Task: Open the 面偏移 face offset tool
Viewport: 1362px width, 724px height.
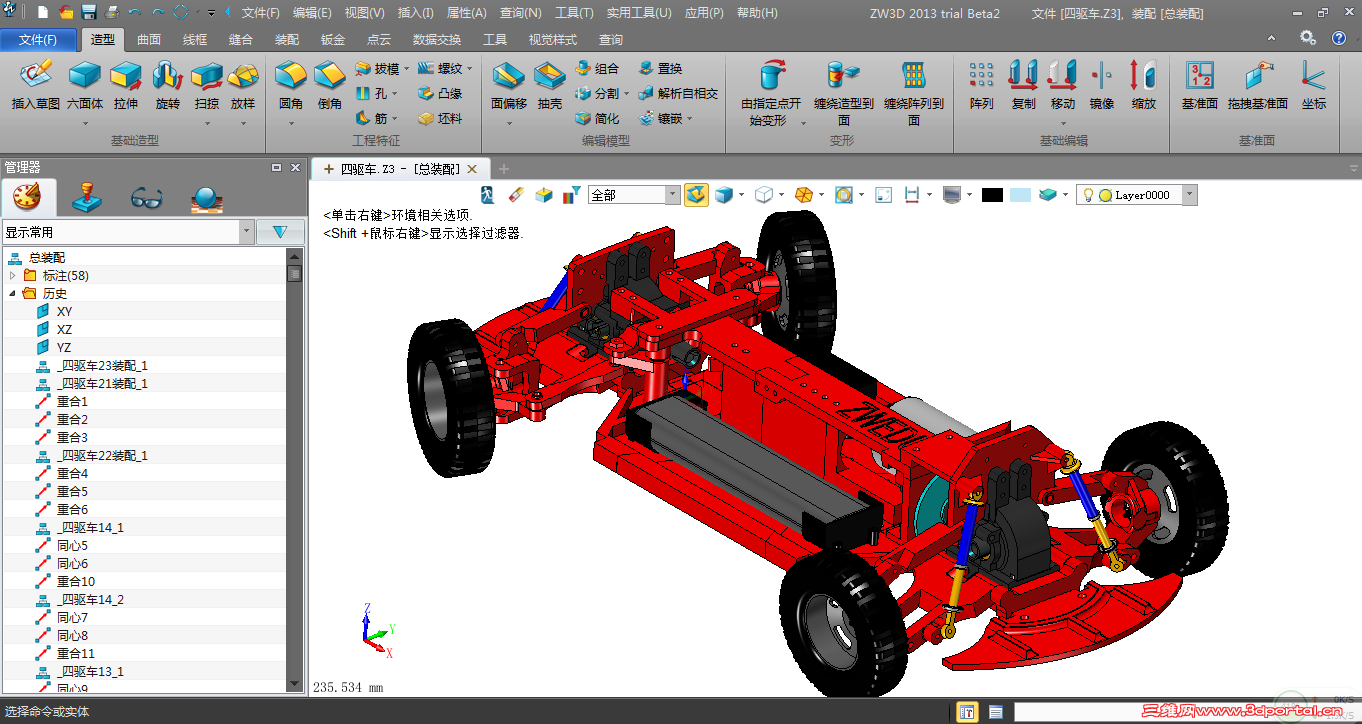Action: [509, 85]
